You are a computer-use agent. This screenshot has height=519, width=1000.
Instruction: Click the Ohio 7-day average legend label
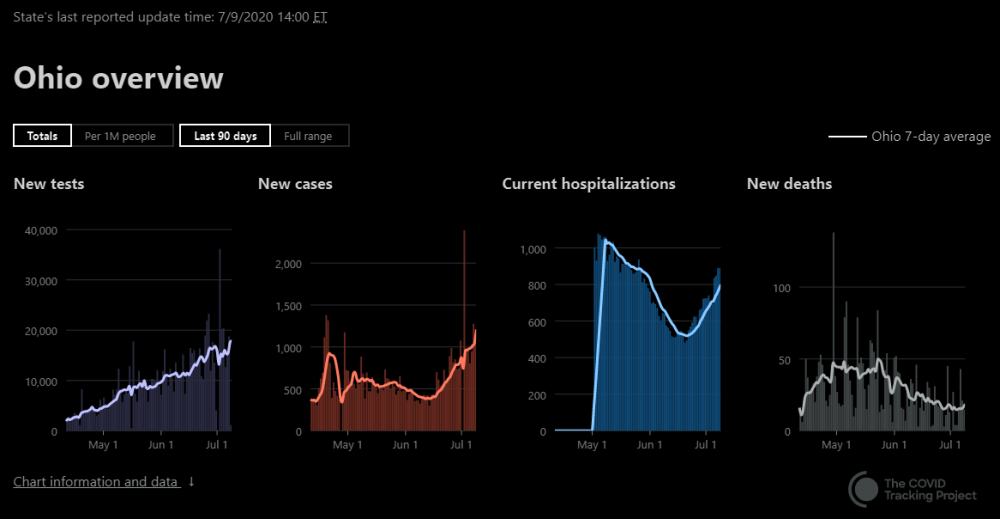pos(931,136)
